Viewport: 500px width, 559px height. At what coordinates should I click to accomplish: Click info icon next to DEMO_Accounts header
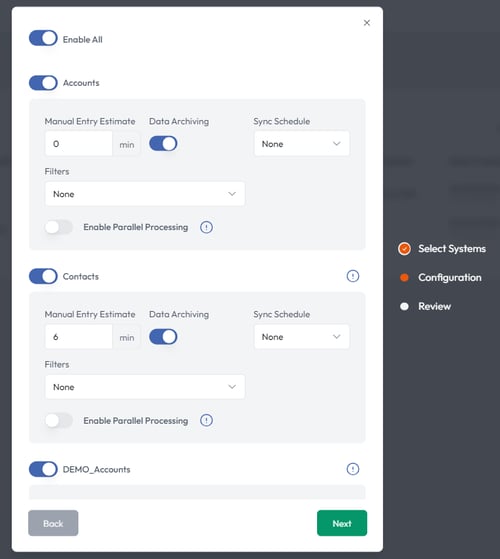coord(353,469)
